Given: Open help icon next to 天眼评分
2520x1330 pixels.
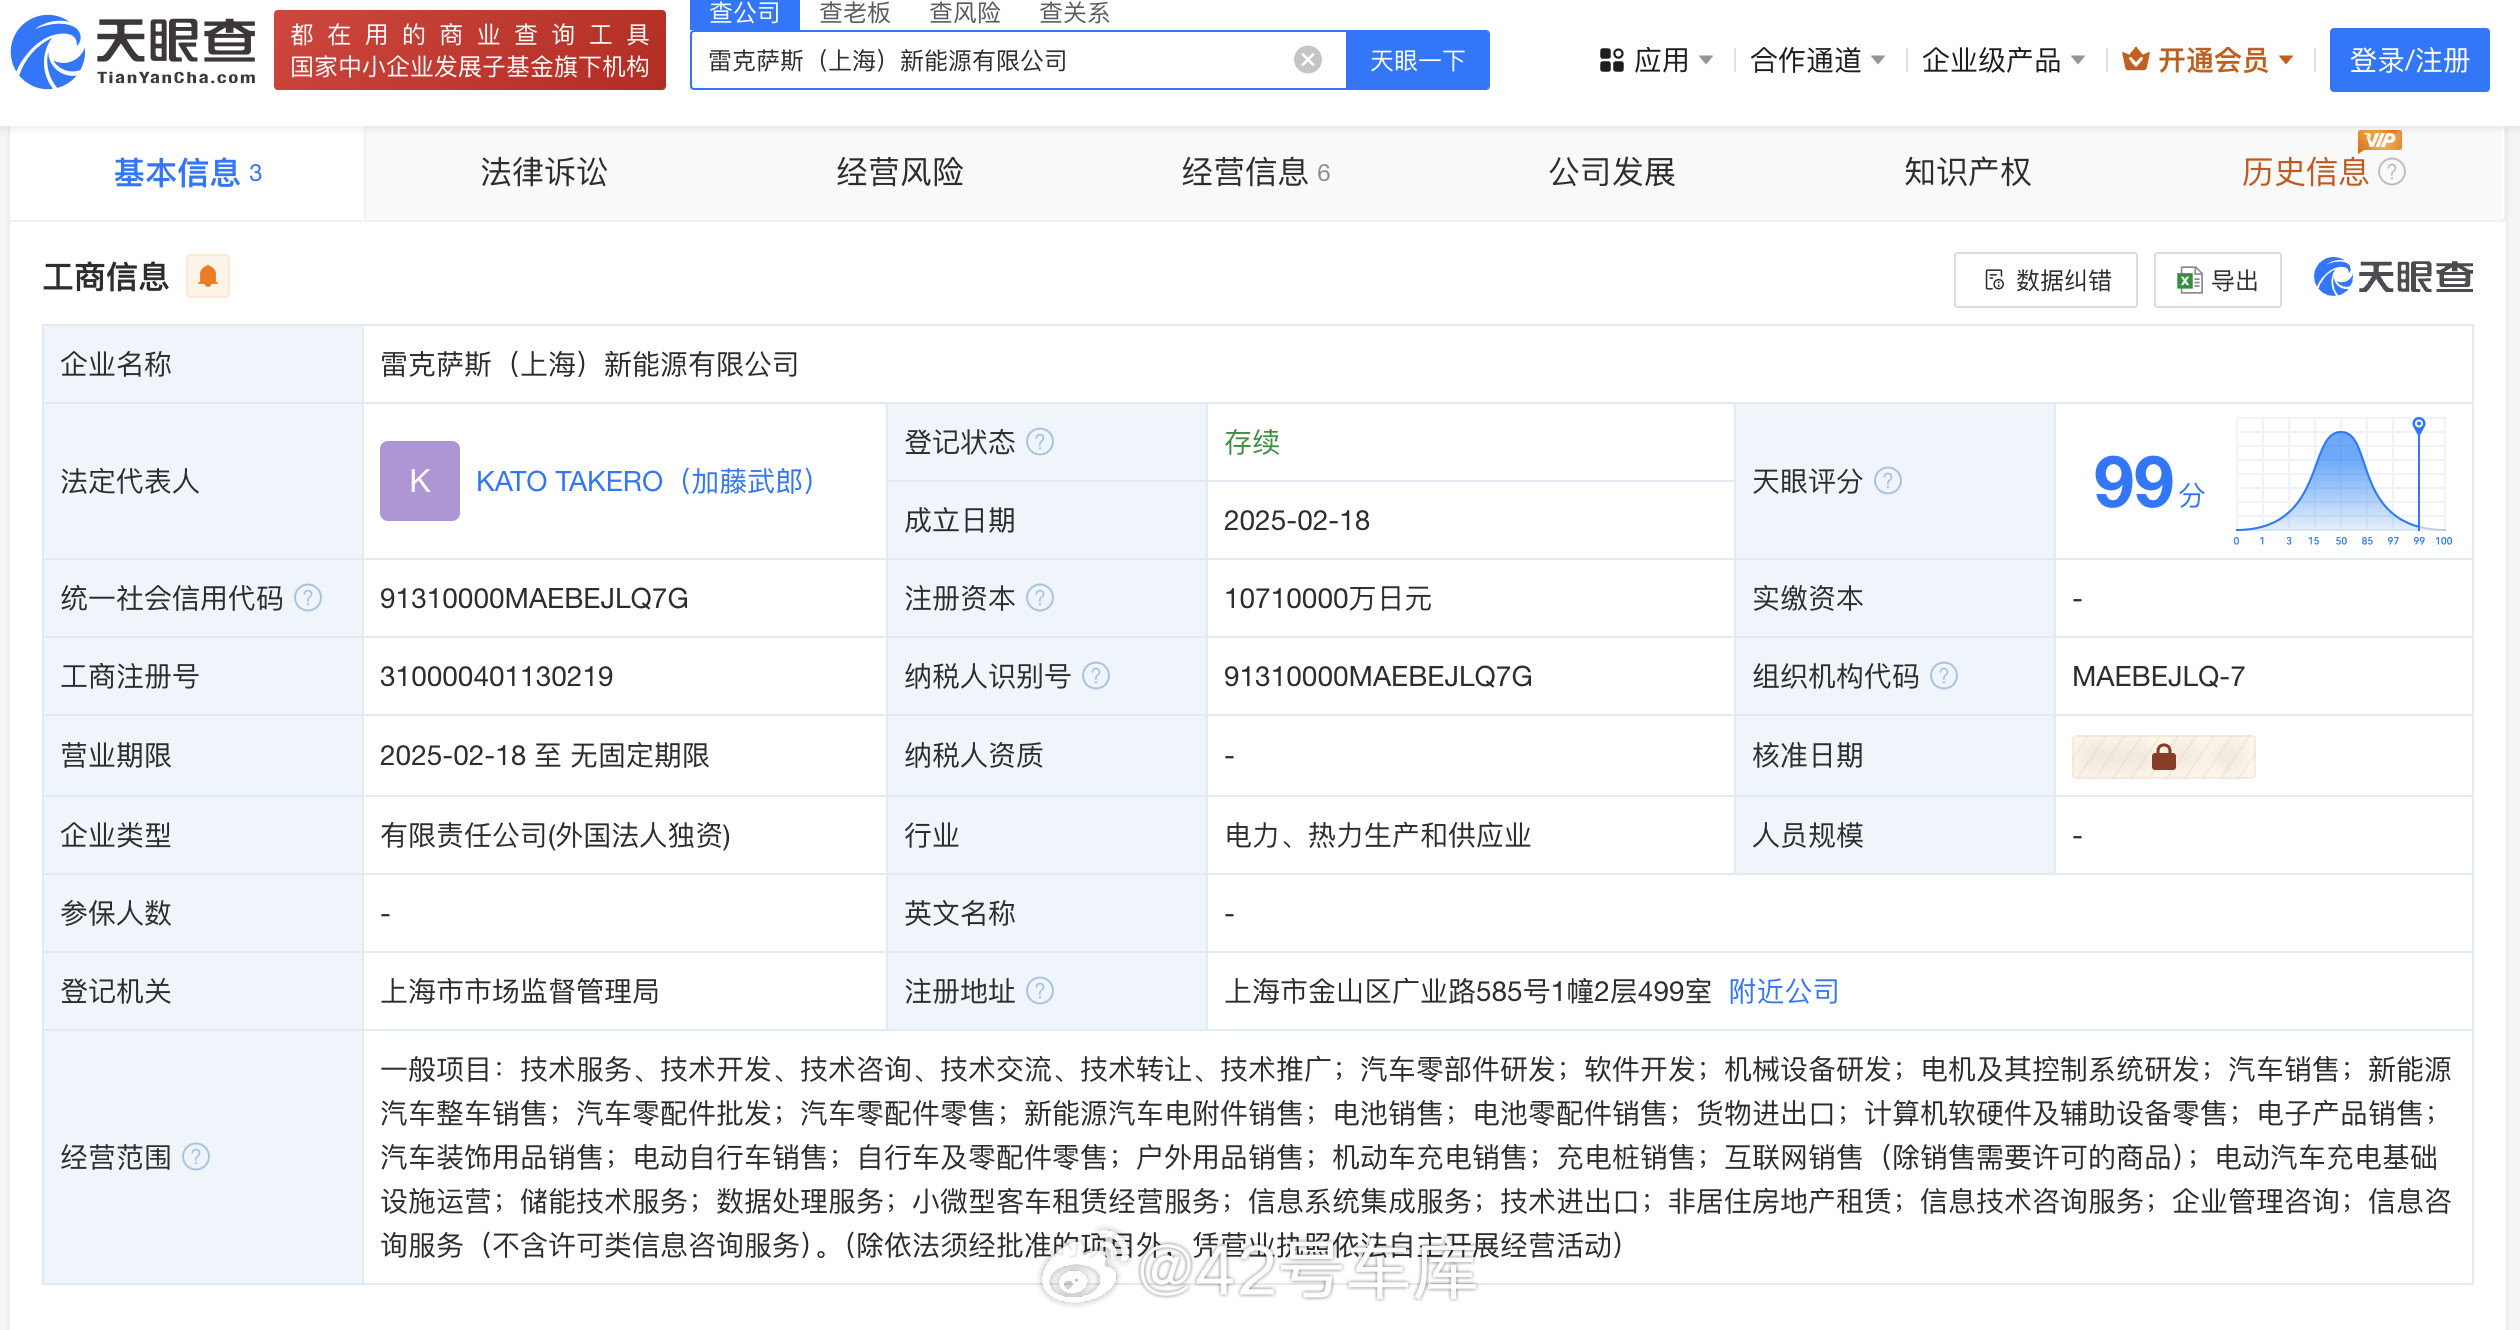Looking at the screenshot, I should click(1887, 481).
